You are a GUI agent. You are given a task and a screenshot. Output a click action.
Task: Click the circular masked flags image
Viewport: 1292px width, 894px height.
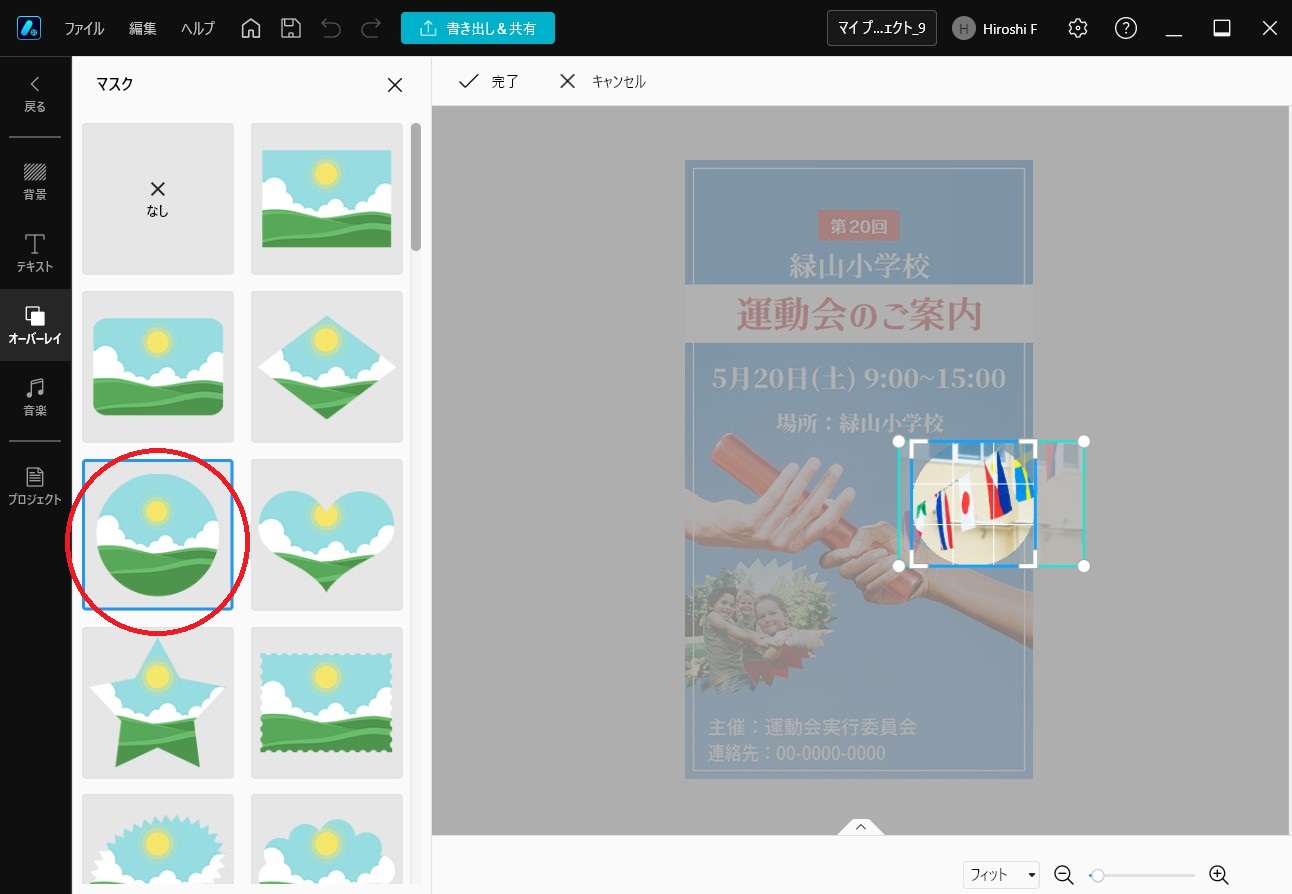[973, 504]
